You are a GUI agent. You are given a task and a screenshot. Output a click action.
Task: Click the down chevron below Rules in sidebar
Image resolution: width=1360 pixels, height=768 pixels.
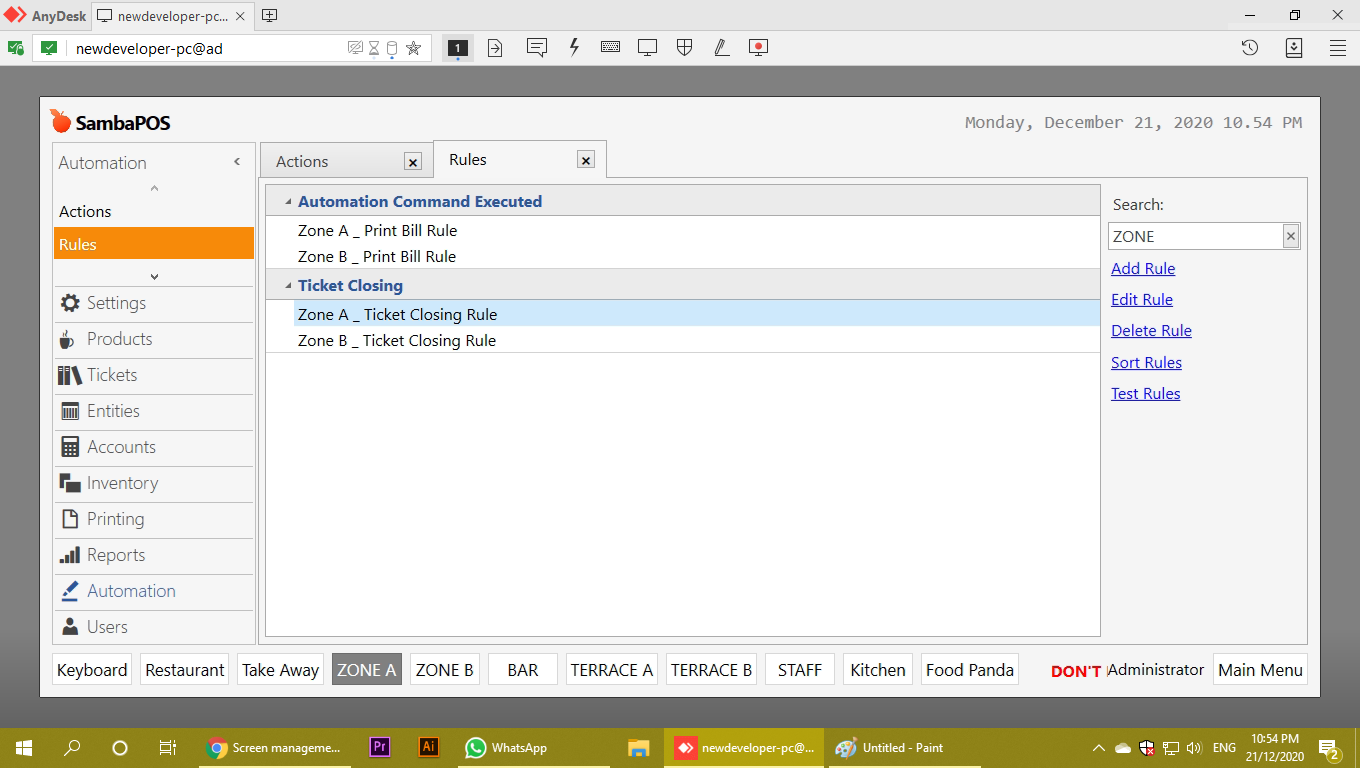(x=154, y=276)
